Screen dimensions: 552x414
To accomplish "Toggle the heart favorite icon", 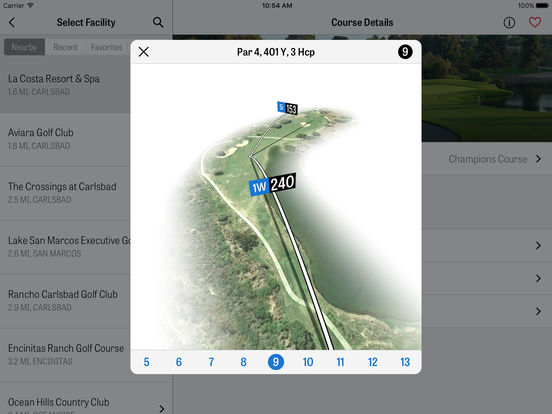I will click(535, 23).
